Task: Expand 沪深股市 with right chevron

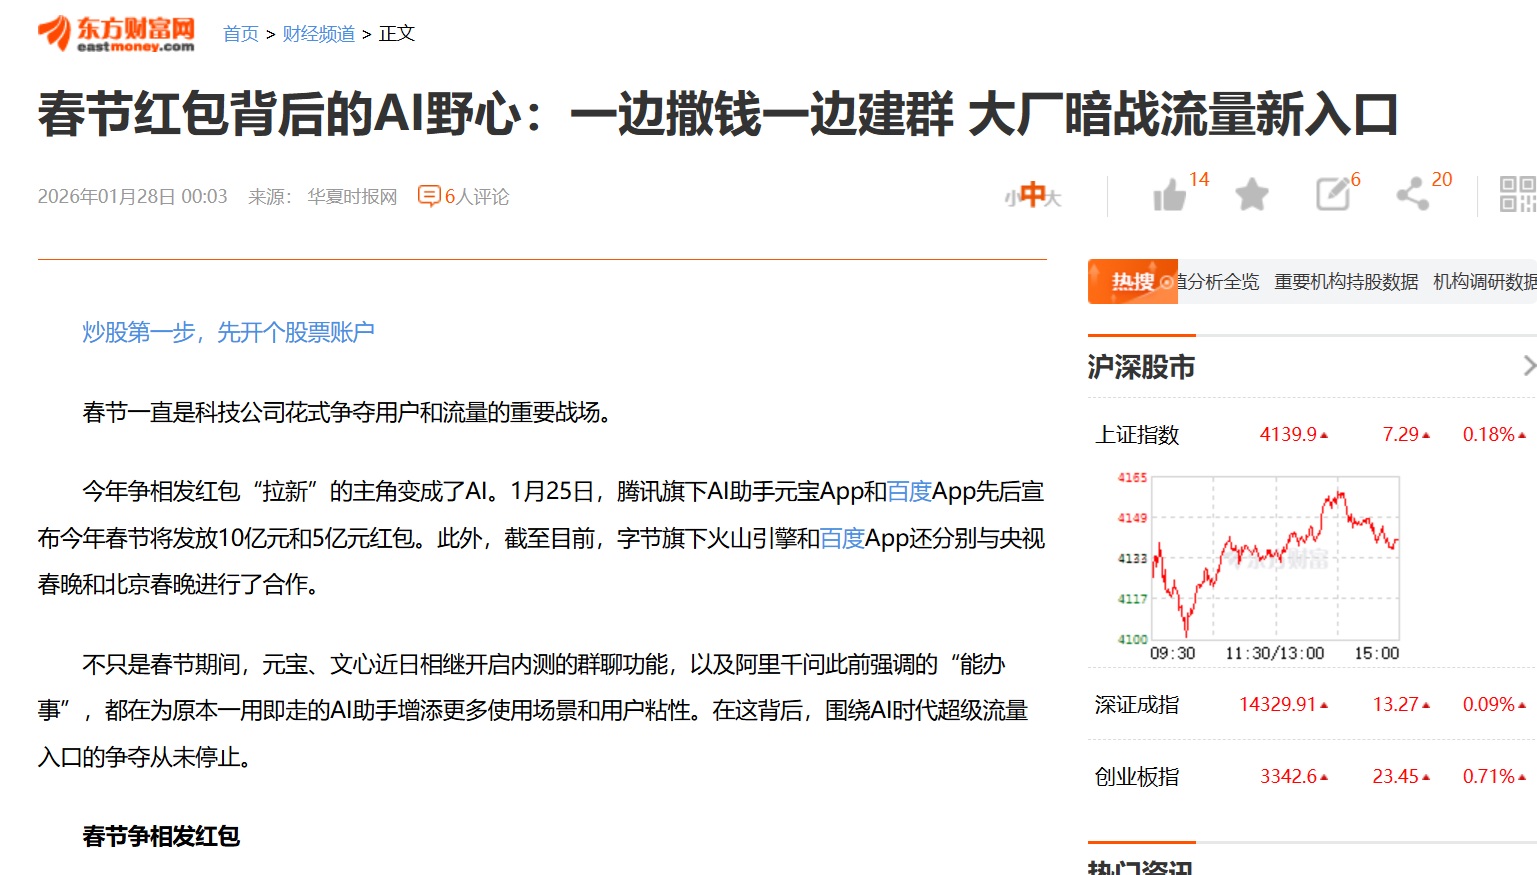Action: pos(1528,366)
